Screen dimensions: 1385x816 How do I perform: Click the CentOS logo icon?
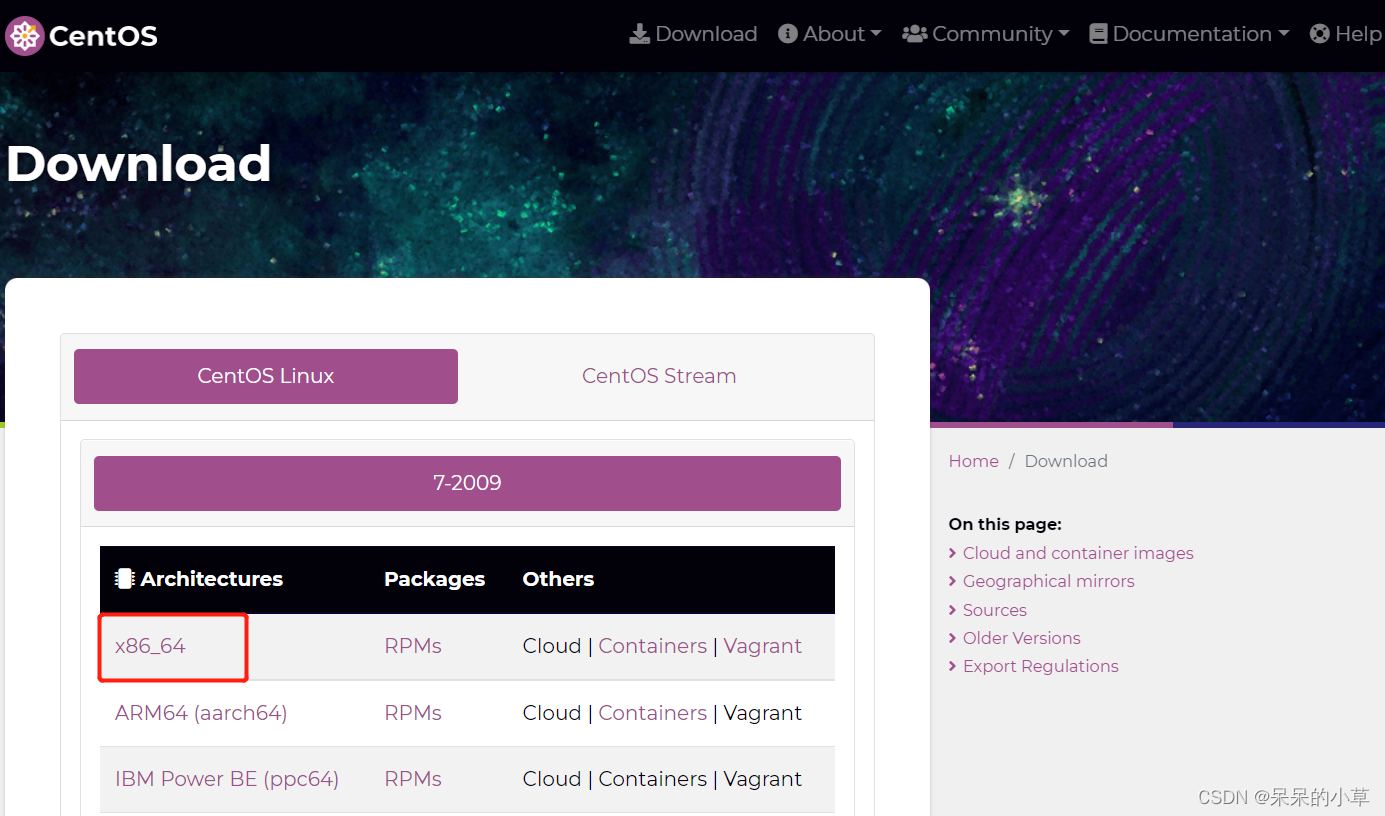(24, 36)
